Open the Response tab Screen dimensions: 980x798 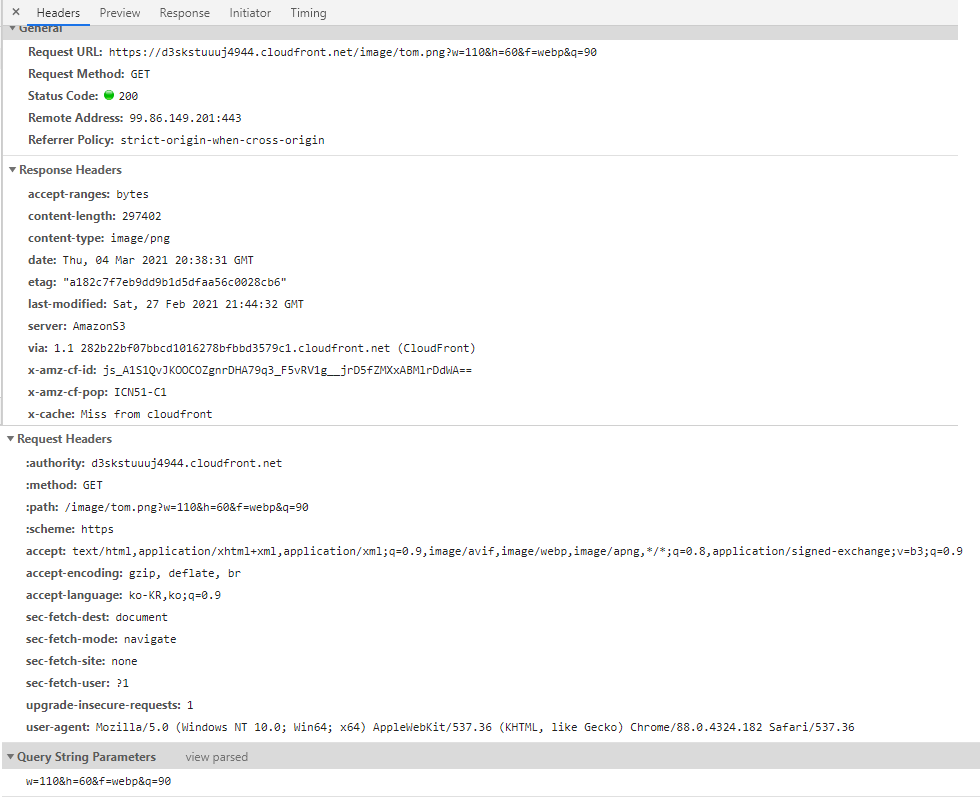(184, 12)
